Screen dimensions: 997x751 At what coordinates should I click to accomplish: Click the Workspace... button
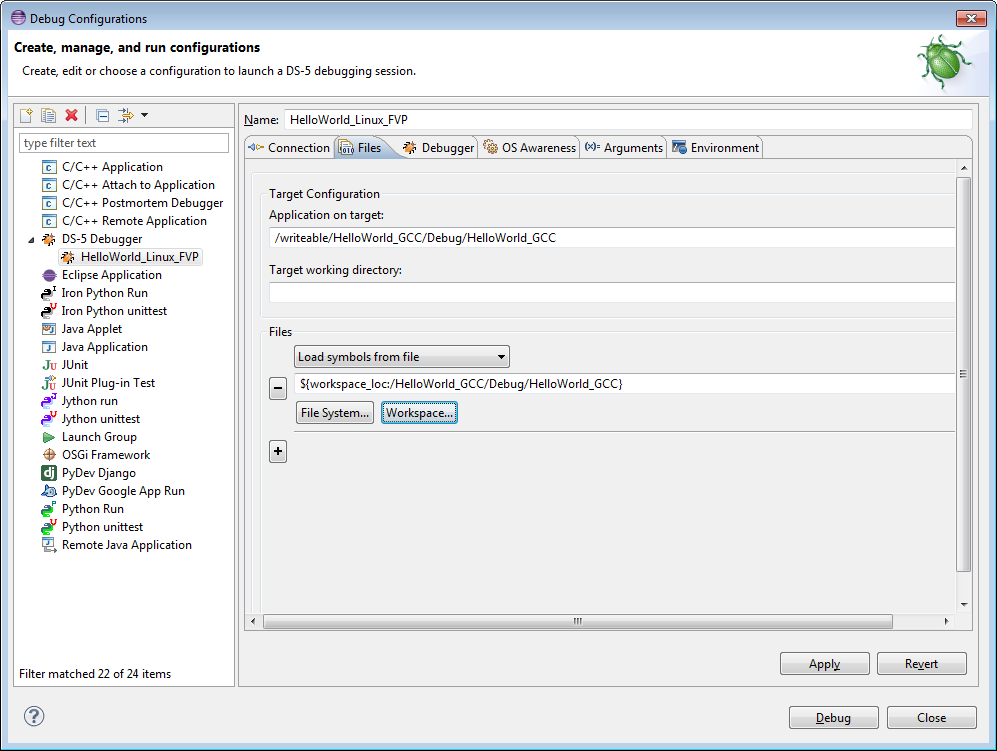click(419, 413)
